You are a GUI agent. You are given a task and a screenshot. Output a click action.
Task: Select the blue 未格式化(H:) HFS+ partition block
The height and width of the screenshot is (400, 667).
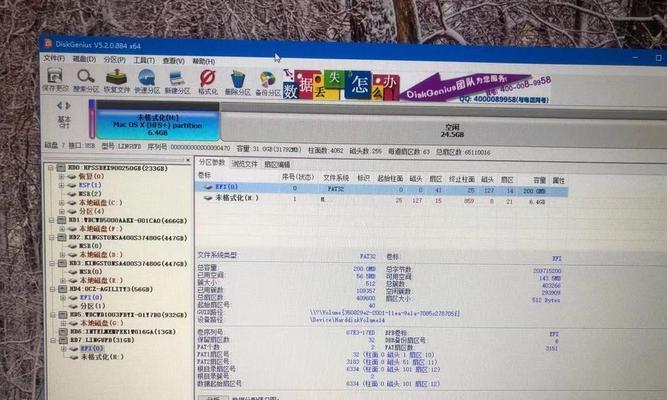point(158,121)
